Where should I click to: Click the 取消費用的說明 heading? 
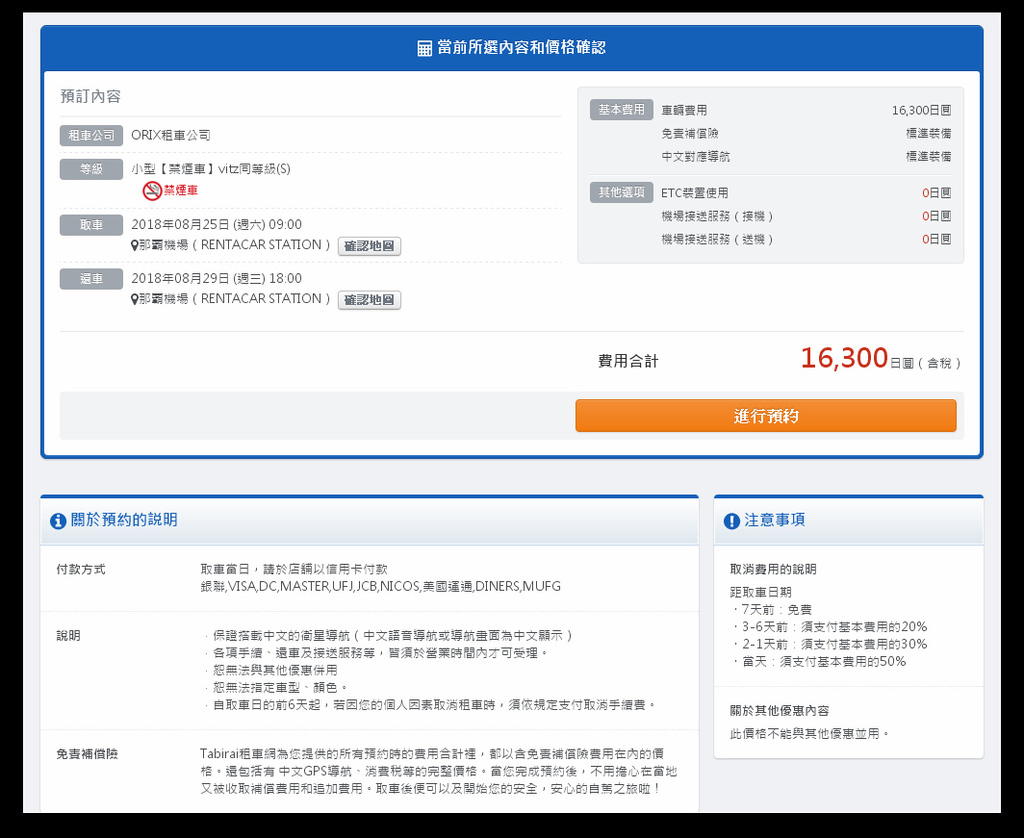click(773, 569)
